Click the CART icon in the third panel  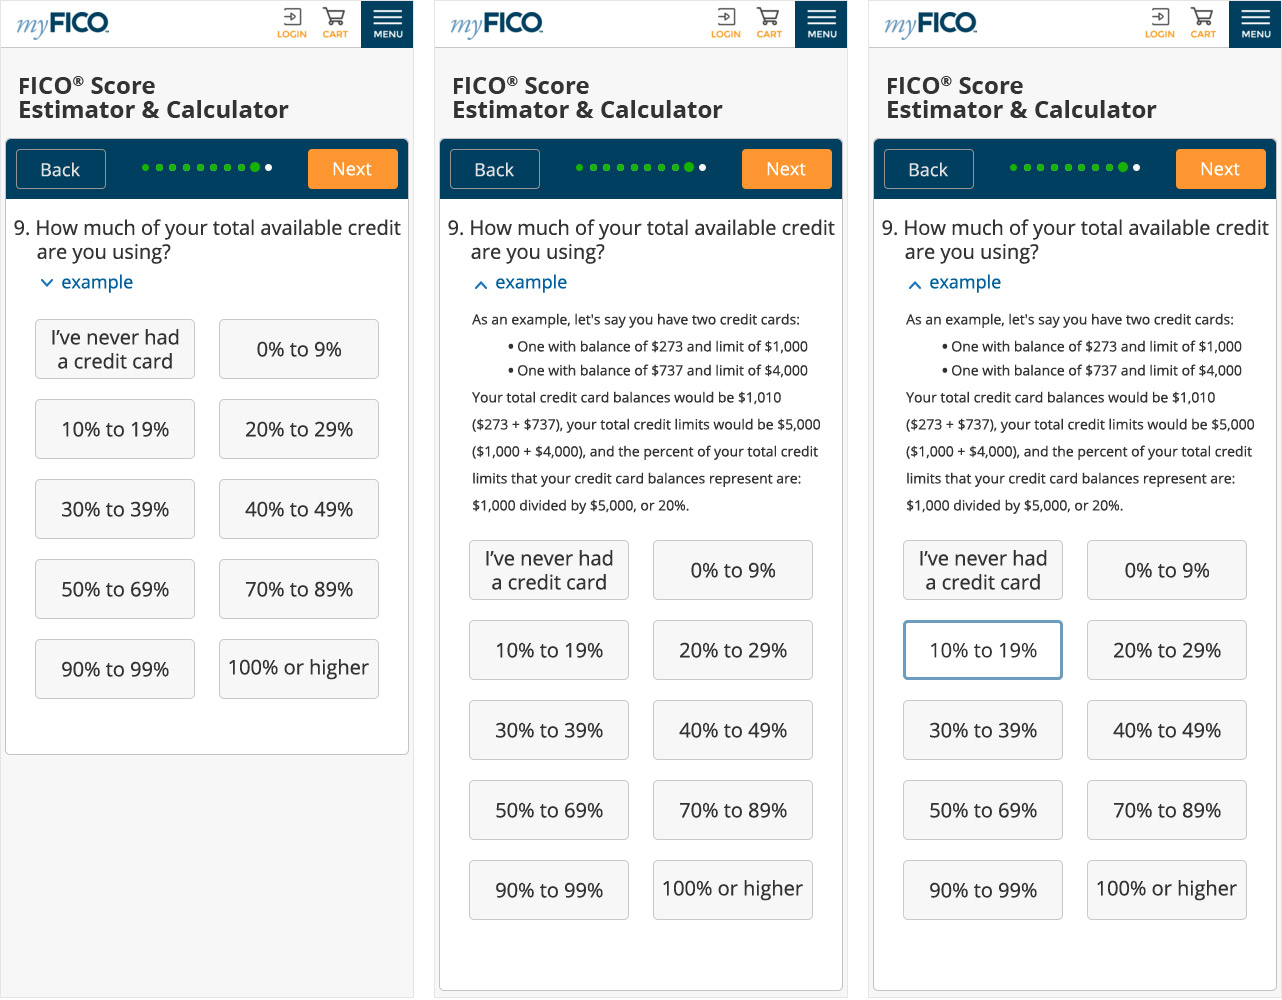coord(1202,22)
